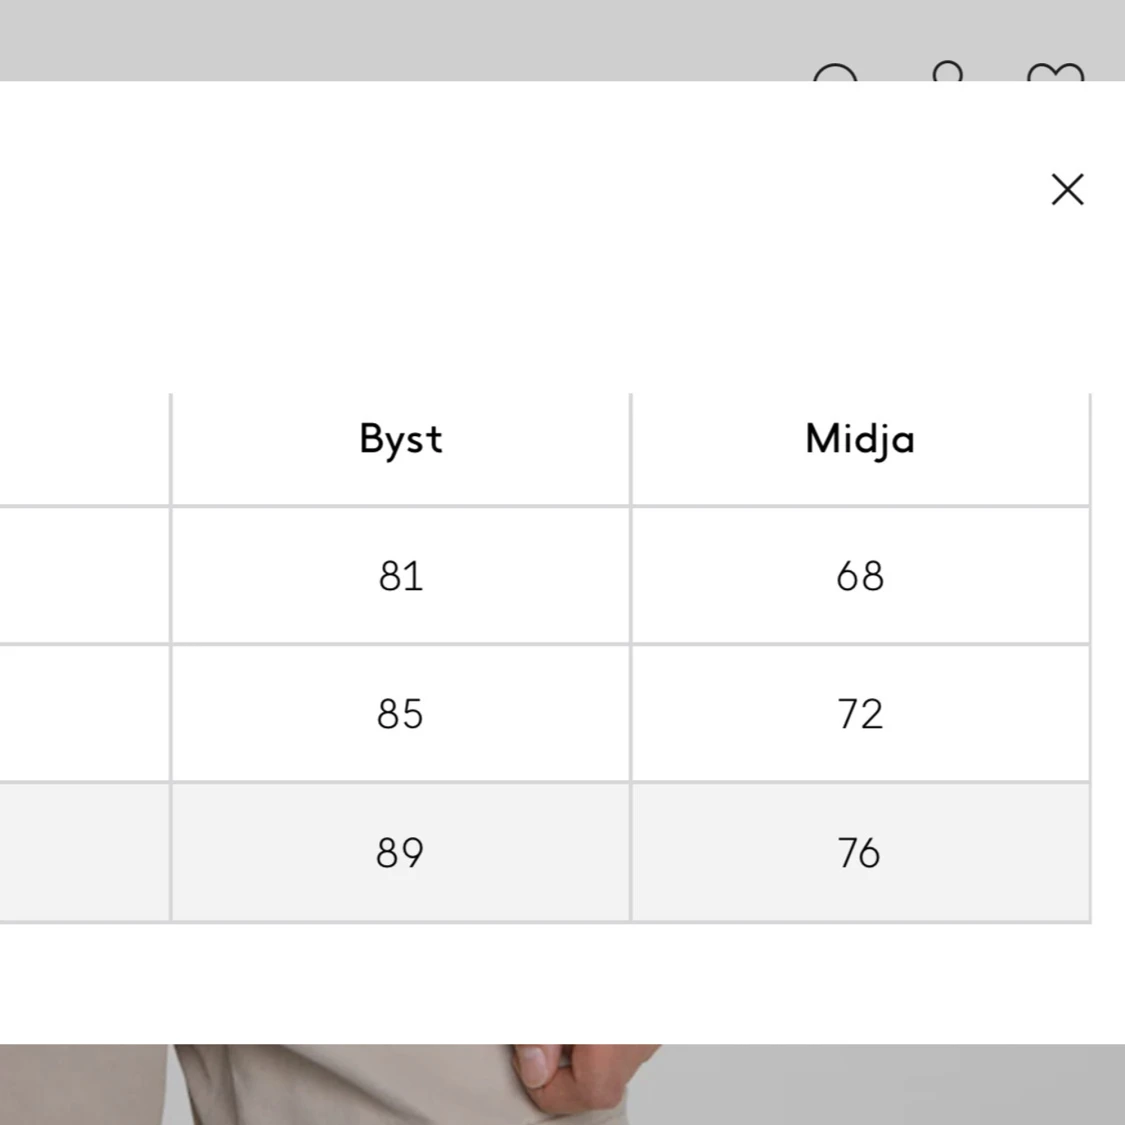Select the highlighted Byst value 89
The height and width of the screenshot is (1125, 1125).
point(400,853)
